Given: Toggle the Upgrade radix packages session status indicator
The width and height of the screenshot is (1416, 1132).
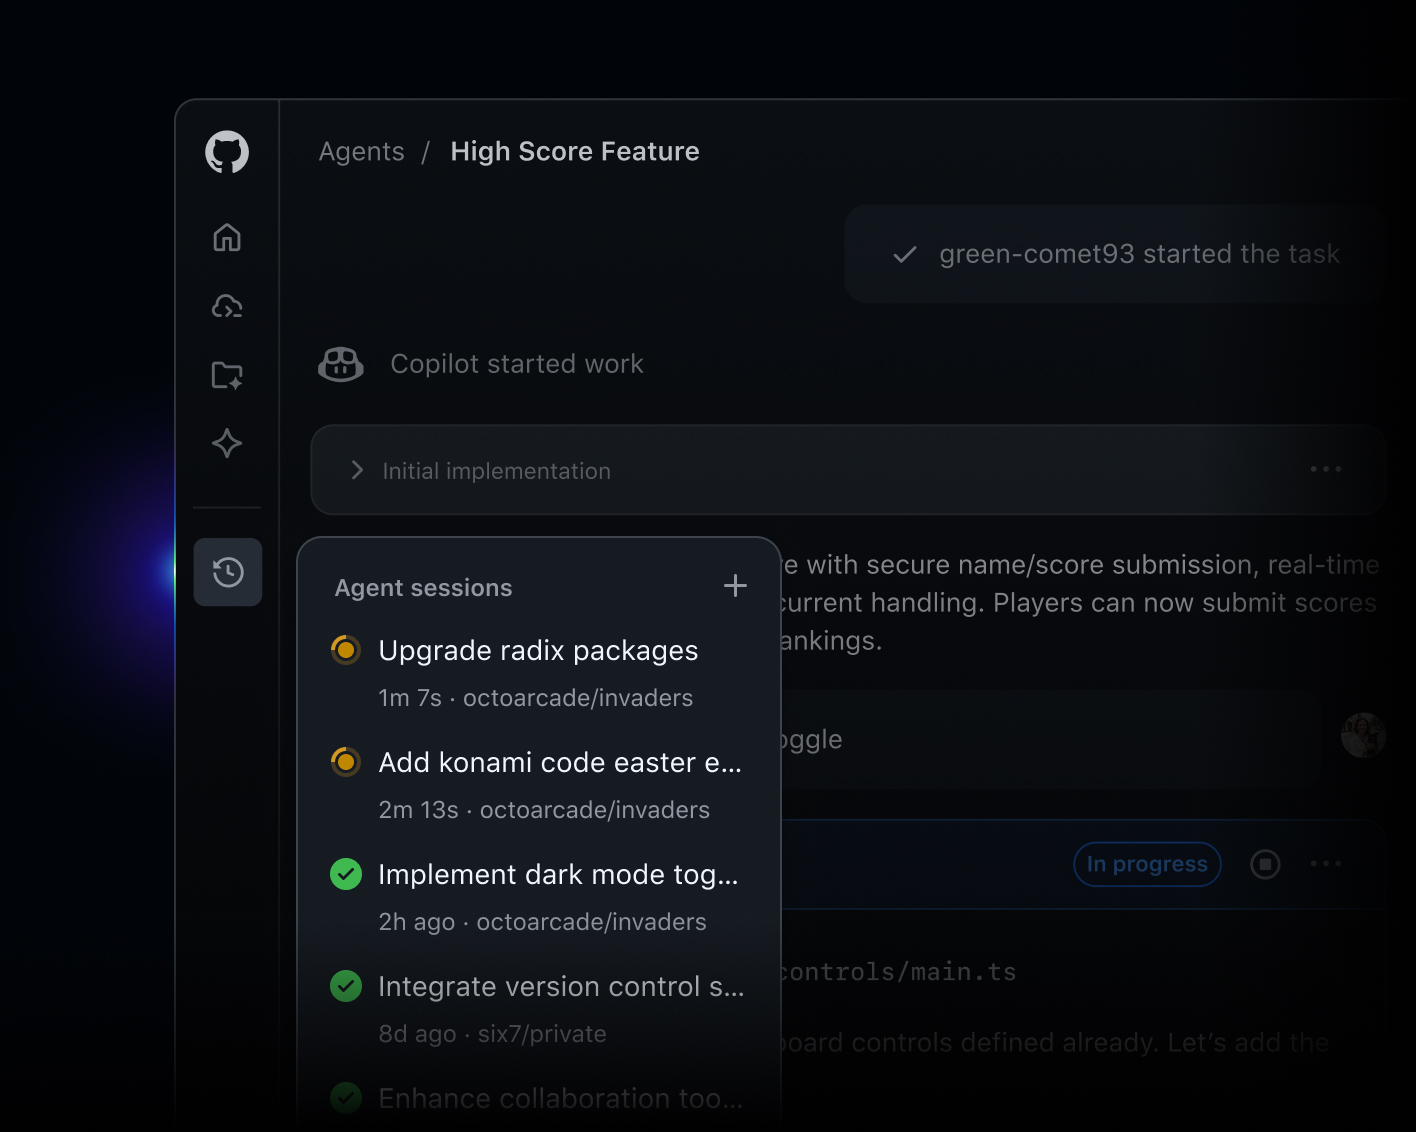Looking at the screenshot, I should (345, 649).
